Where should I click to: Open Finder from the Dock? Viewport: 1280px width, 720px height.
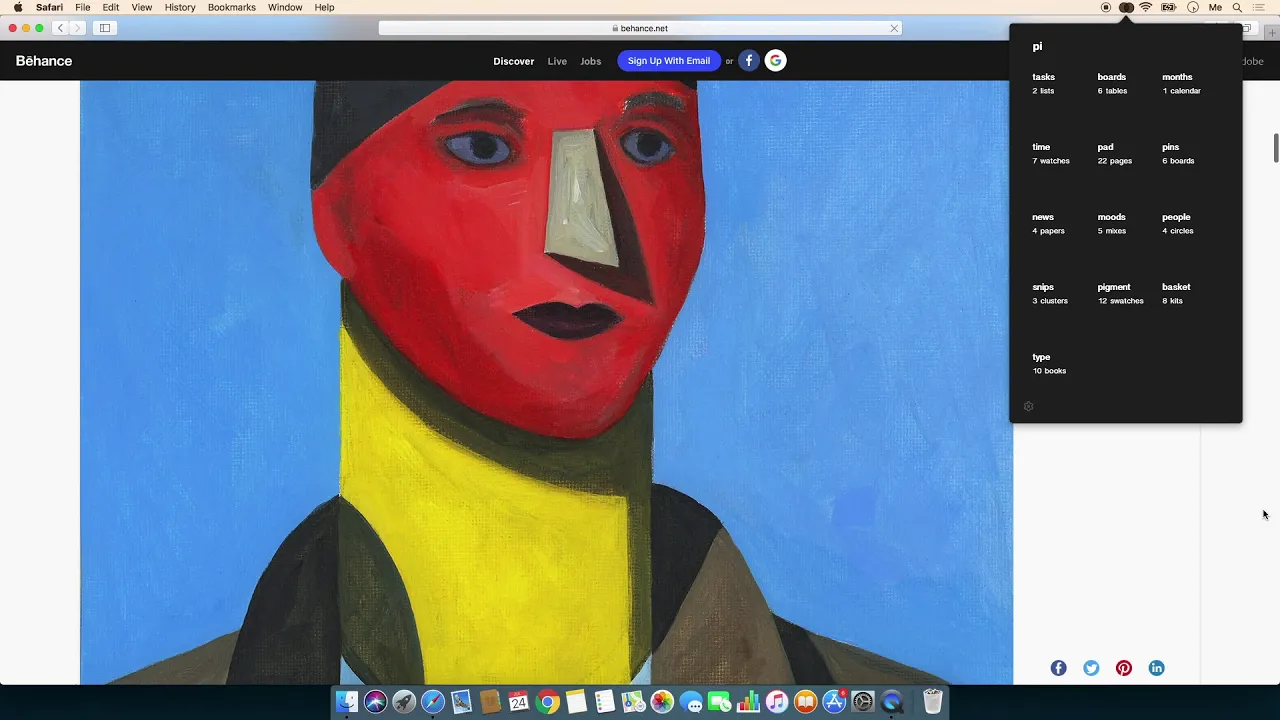pyautogui.click(x=347, y=702)
